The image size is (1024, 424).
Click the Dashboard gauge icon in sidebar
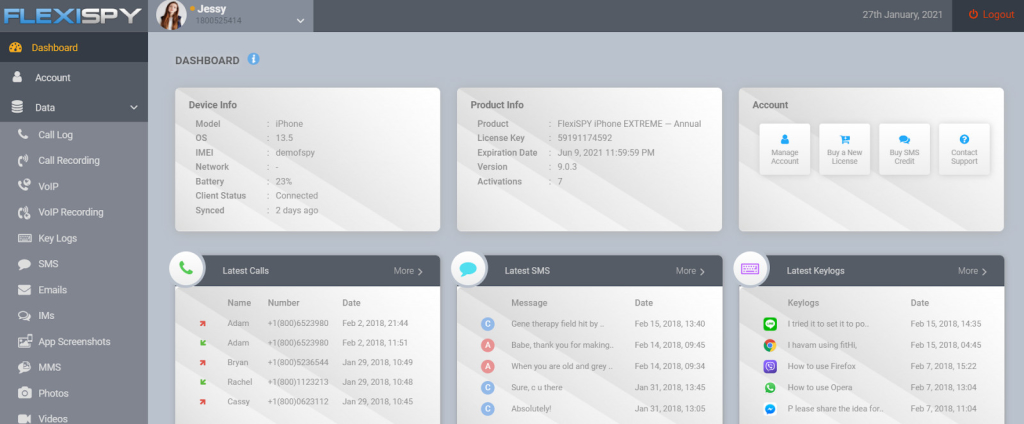point(15,48)
